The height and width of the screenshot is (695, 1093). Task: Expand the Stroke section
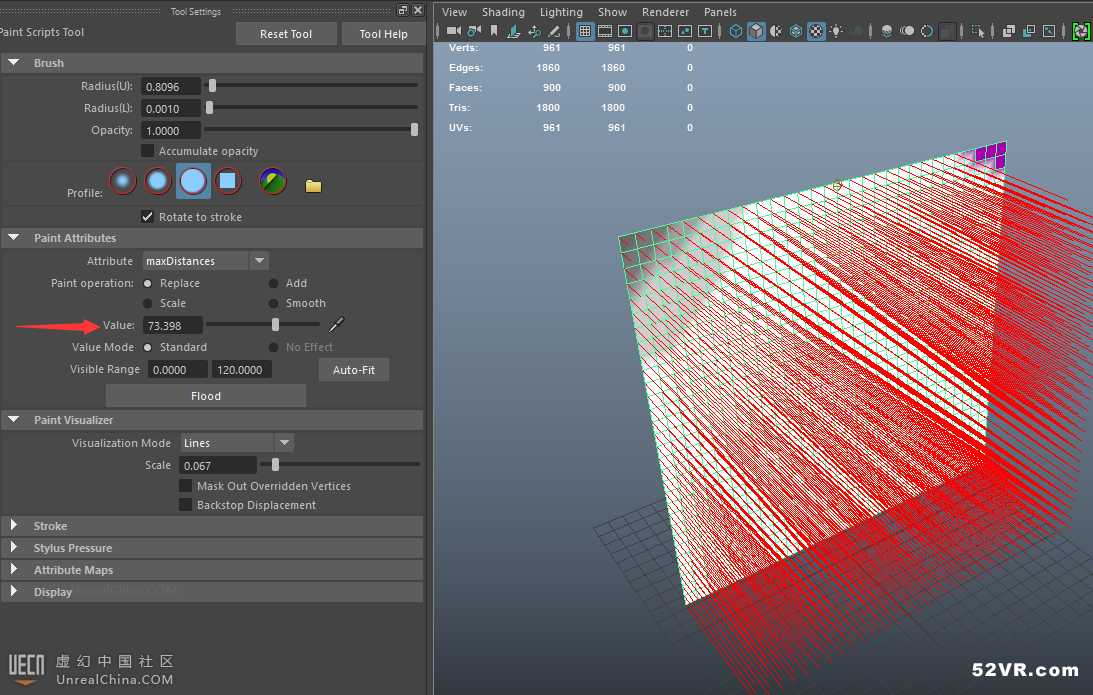click(13, 526)
